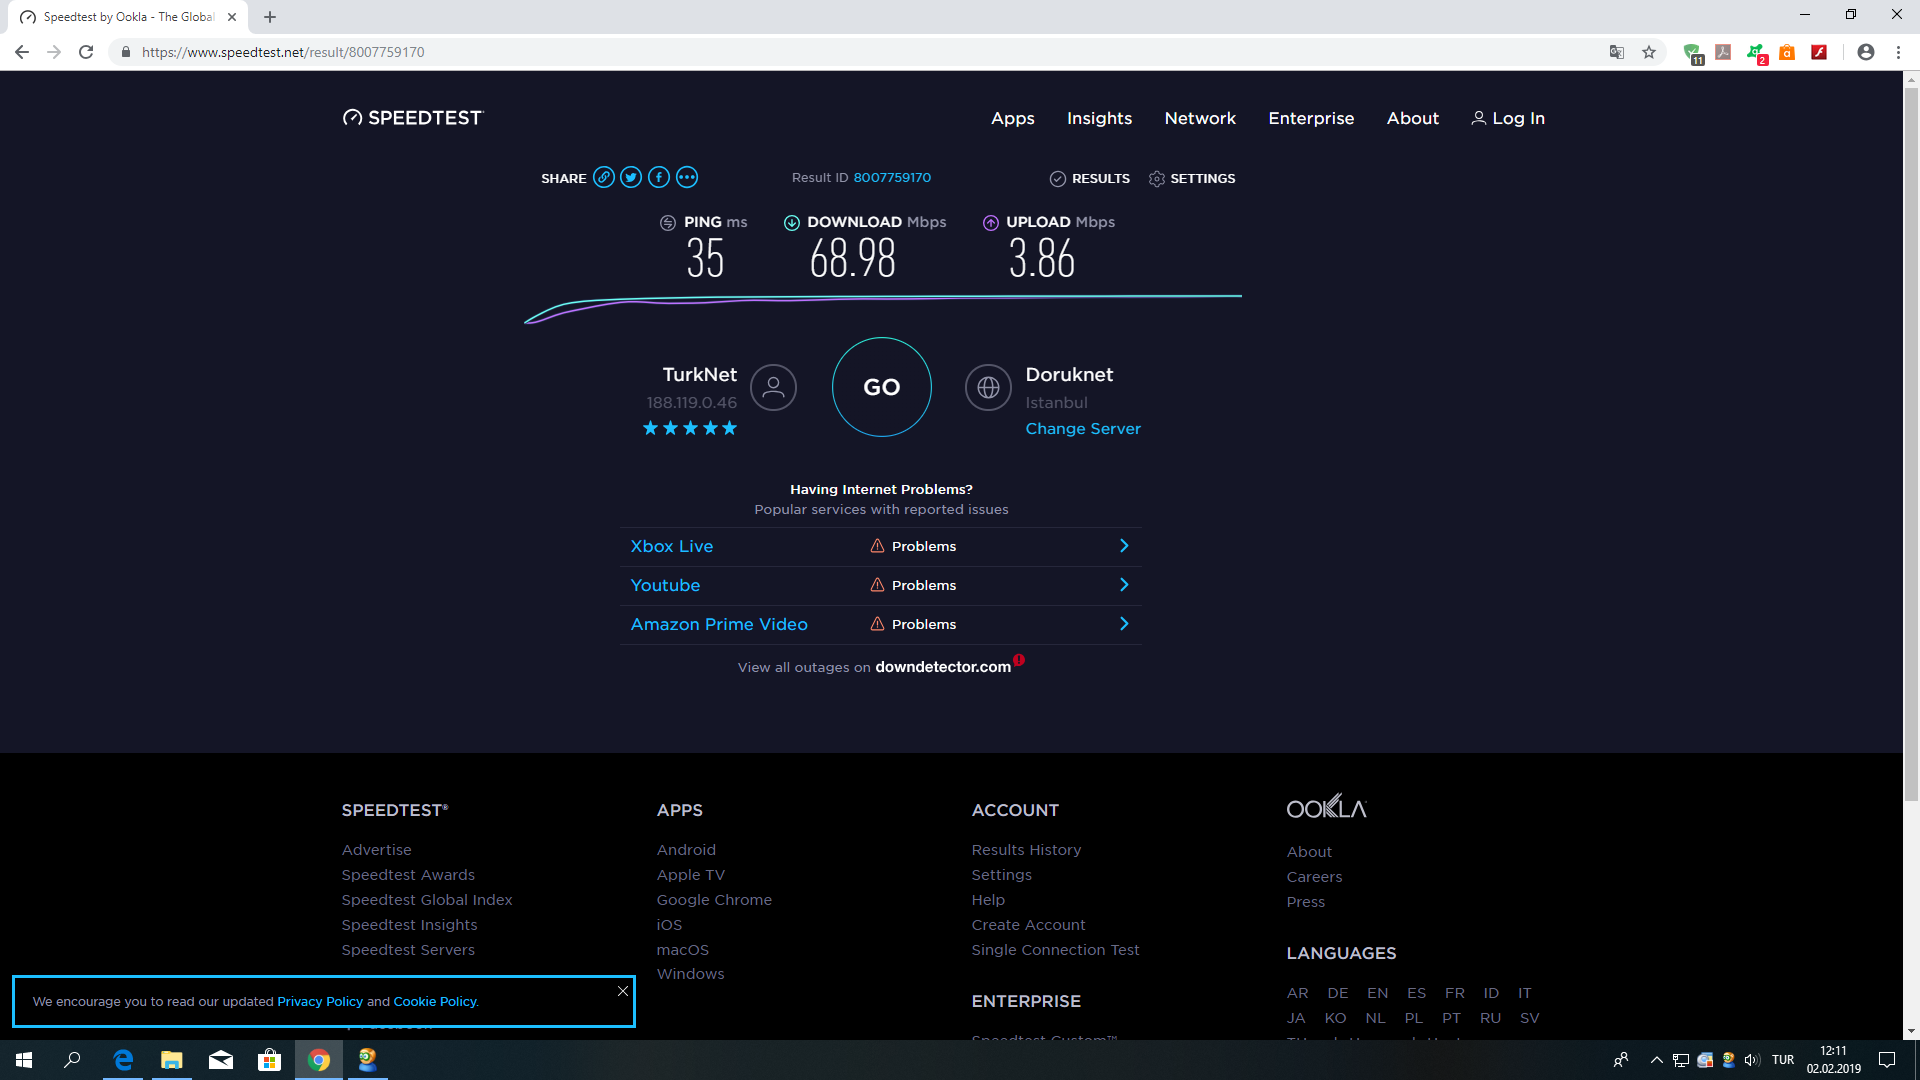This screenshot has height=1080, width=1920.
Task: Switch language to DE
Action: coord(1338,993)
